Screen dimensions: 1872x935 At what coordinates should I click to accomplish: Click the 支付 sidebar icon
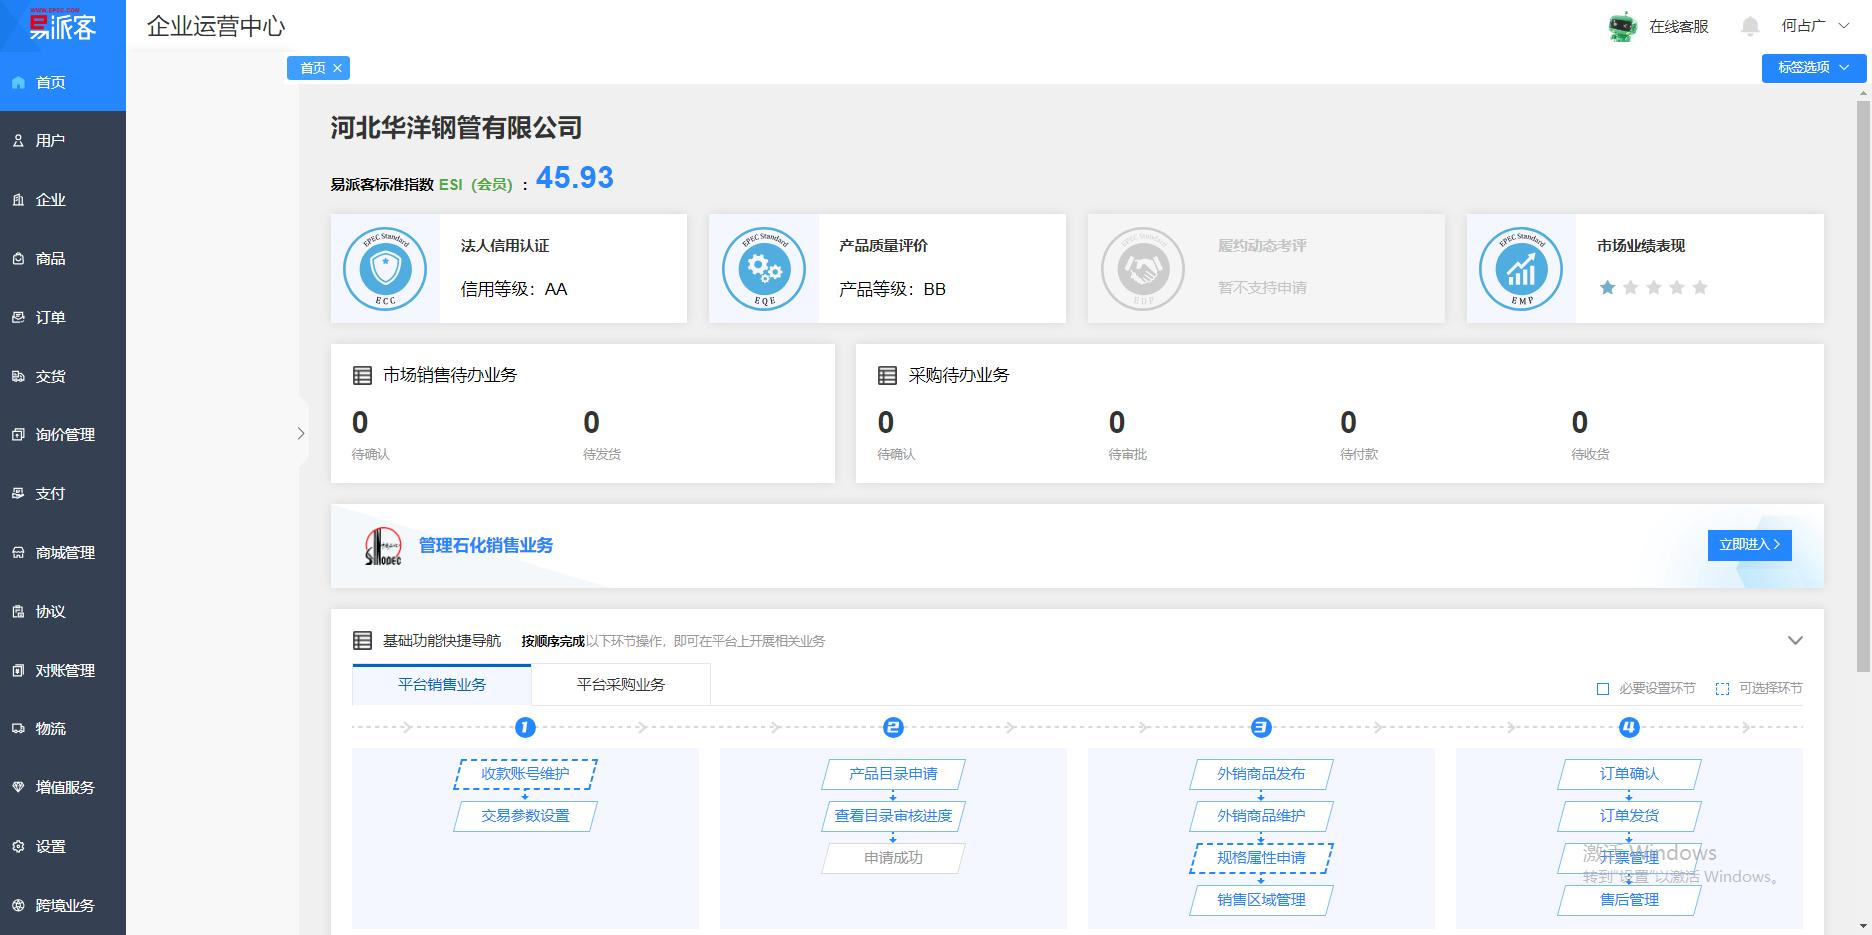[x=18, y=494]
